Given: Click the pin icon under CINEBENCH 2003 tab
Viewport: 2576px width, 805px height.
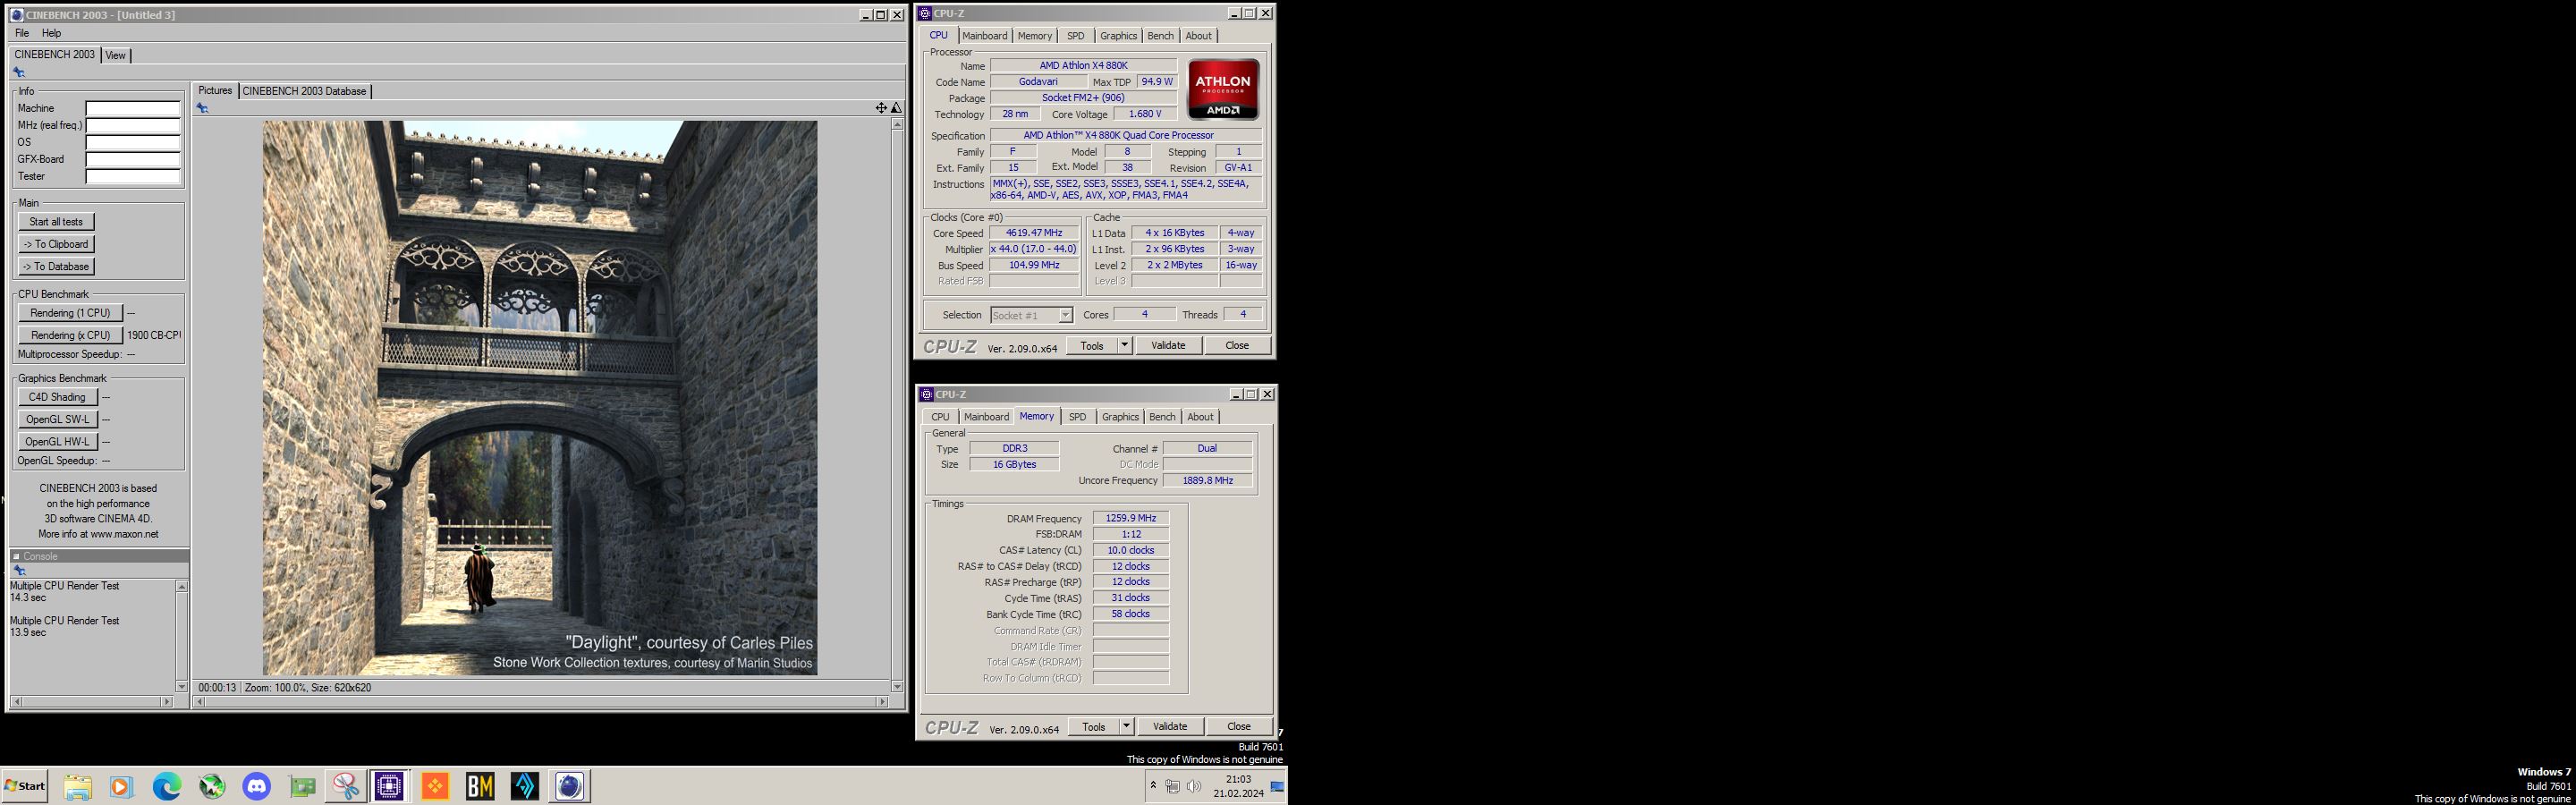Looking at the screenshot, I should [x=18, y=72].
